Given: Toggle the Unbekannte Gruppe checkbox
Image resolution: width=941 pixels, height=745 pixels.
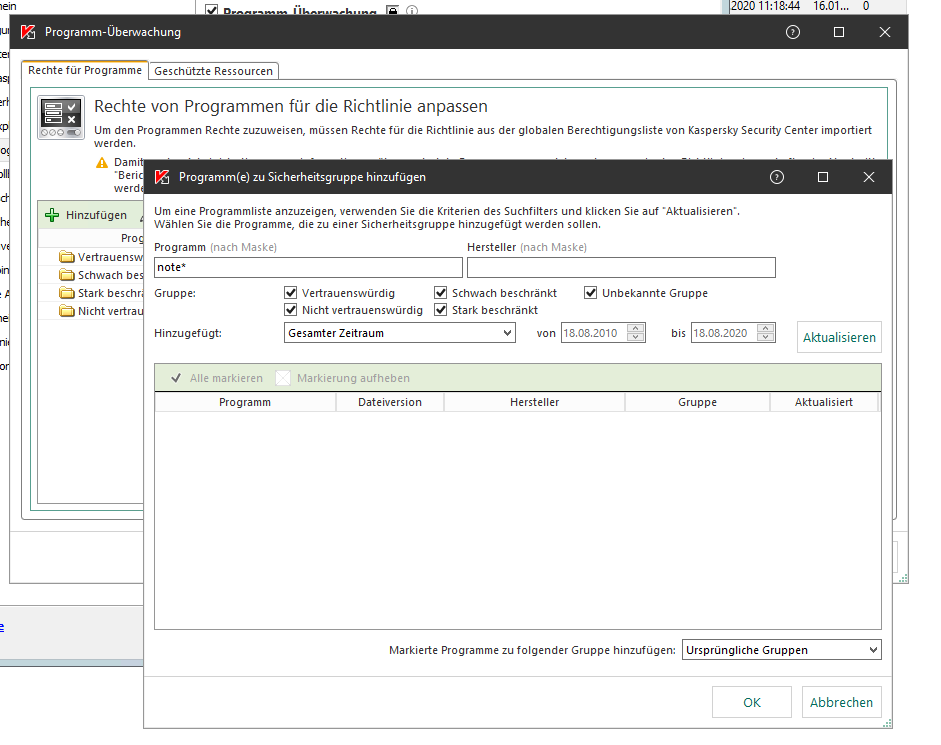Looking at the screenshot, I should 591,293.
